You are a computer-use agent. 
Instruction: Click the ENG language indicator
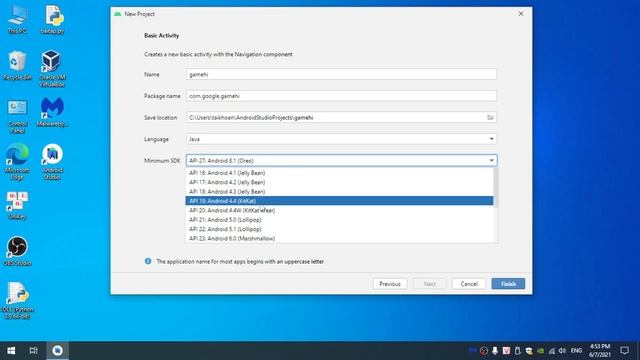[576, 351]
